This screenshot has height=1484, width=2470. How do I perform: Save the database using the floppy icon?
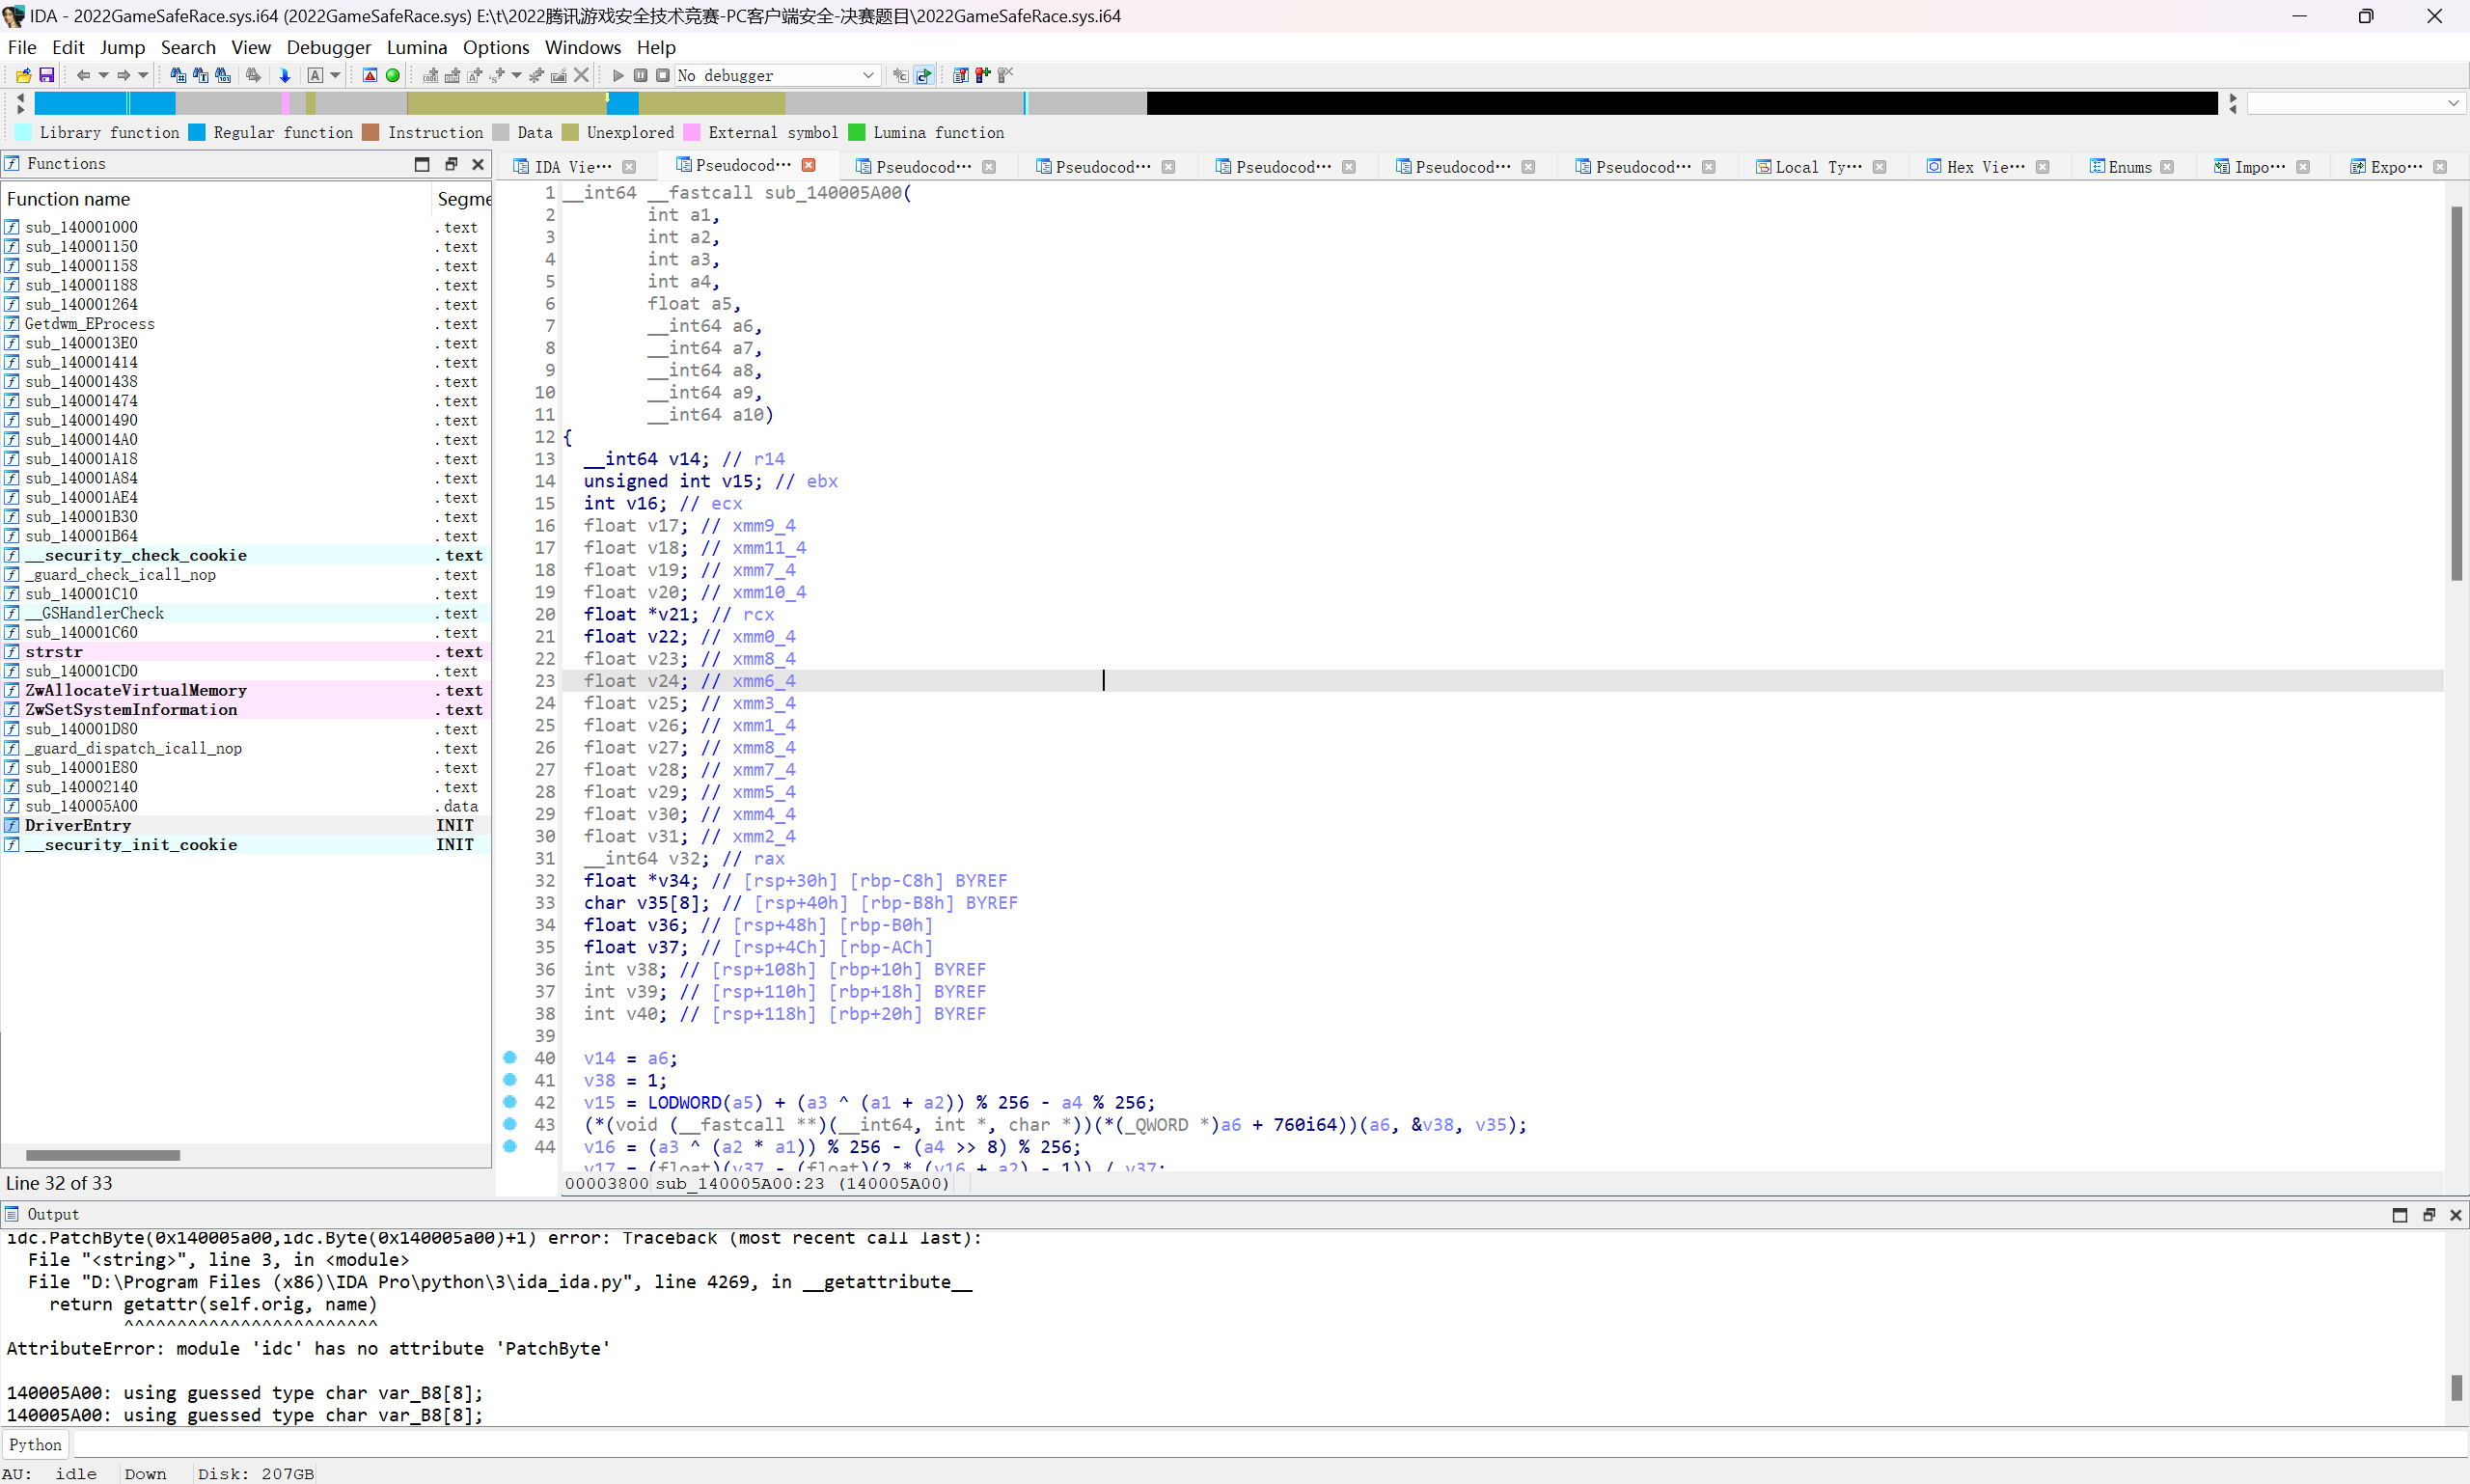click(x=46, y=75)
